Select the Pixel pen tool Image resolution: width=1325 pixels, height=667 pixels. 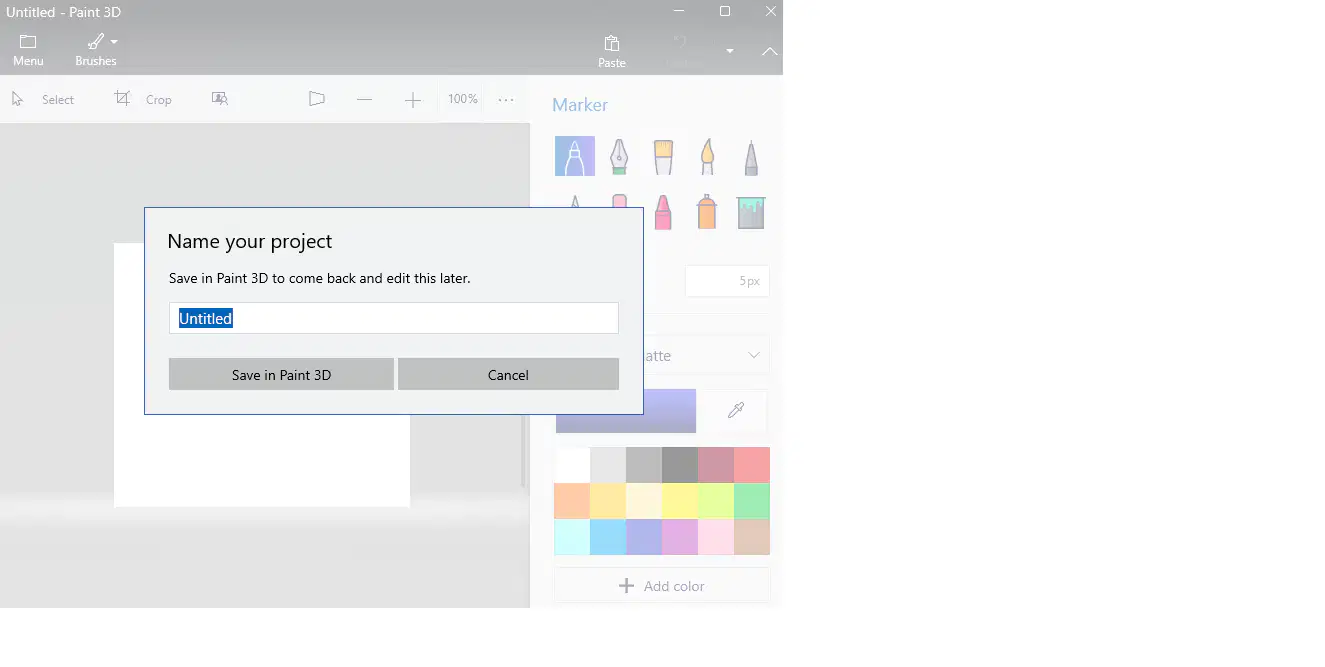(x=751, y=156)
